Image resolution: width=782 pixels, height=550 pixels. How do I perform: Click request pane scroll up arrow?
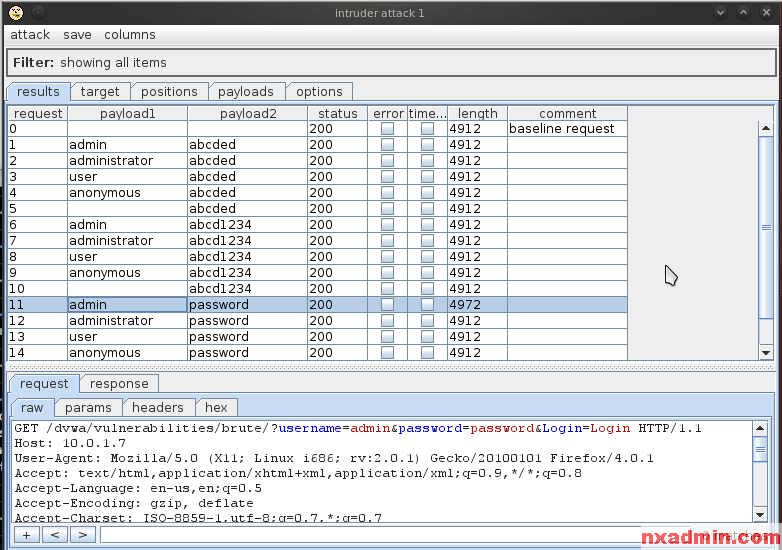[x=760, y=428]
